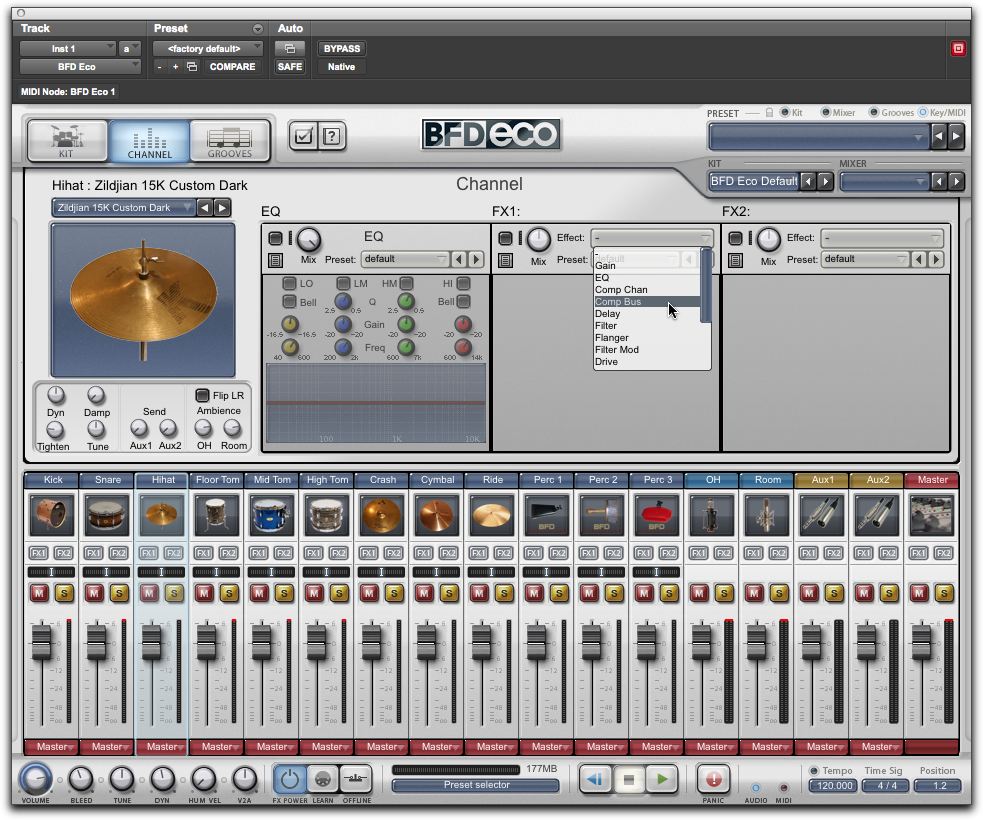Click the EQ preset list icon
The width and height of the screenshot is (983, 820).
point(275,260)
